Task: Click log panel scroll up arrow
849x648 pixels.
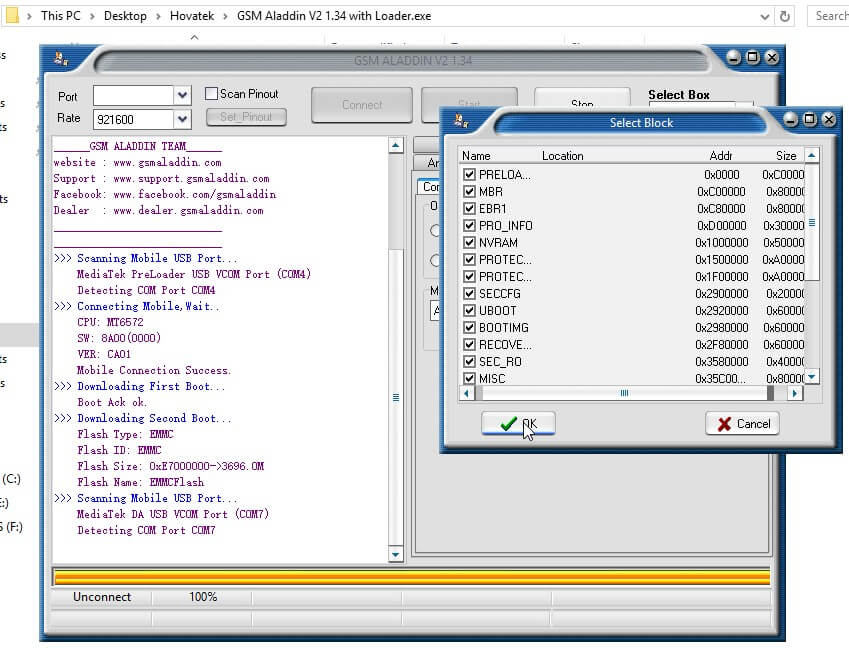Action: (396, 145)
